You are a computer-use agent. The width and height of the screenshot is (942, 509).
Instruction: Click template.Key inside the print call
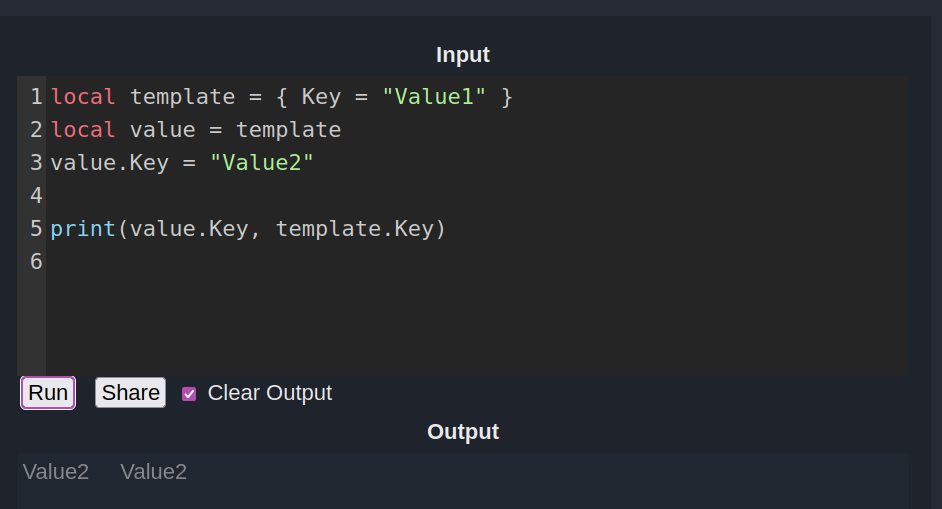(354, 229)
